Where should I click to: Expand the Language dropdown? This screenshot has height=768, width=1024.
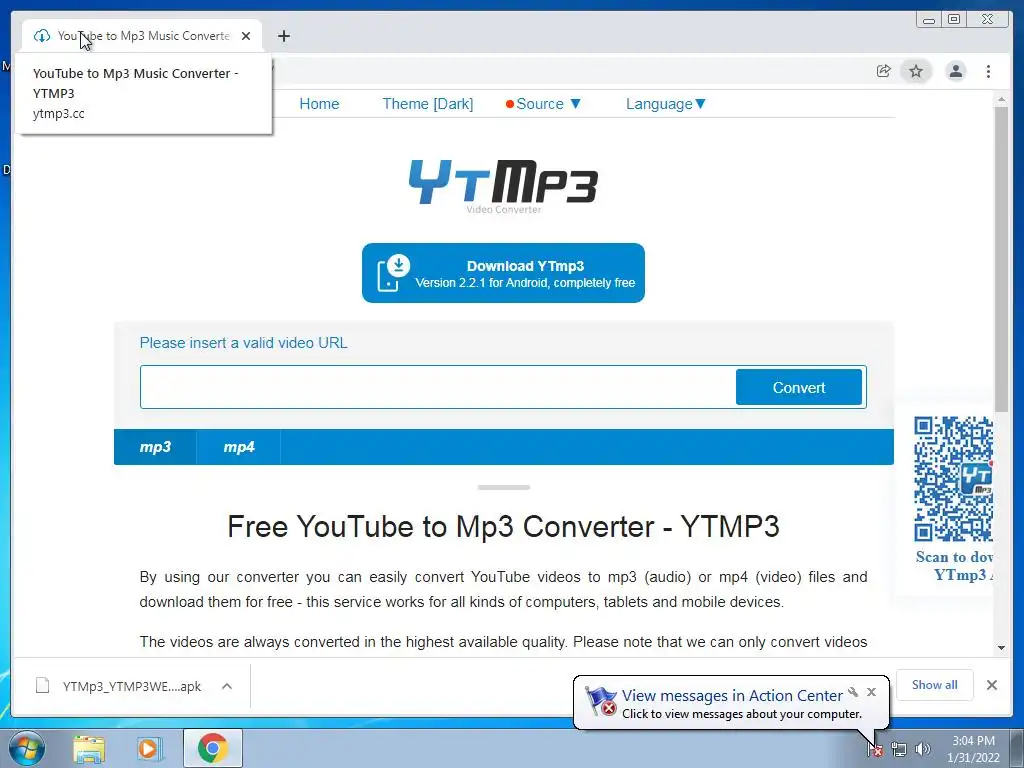tap(665, 104)
